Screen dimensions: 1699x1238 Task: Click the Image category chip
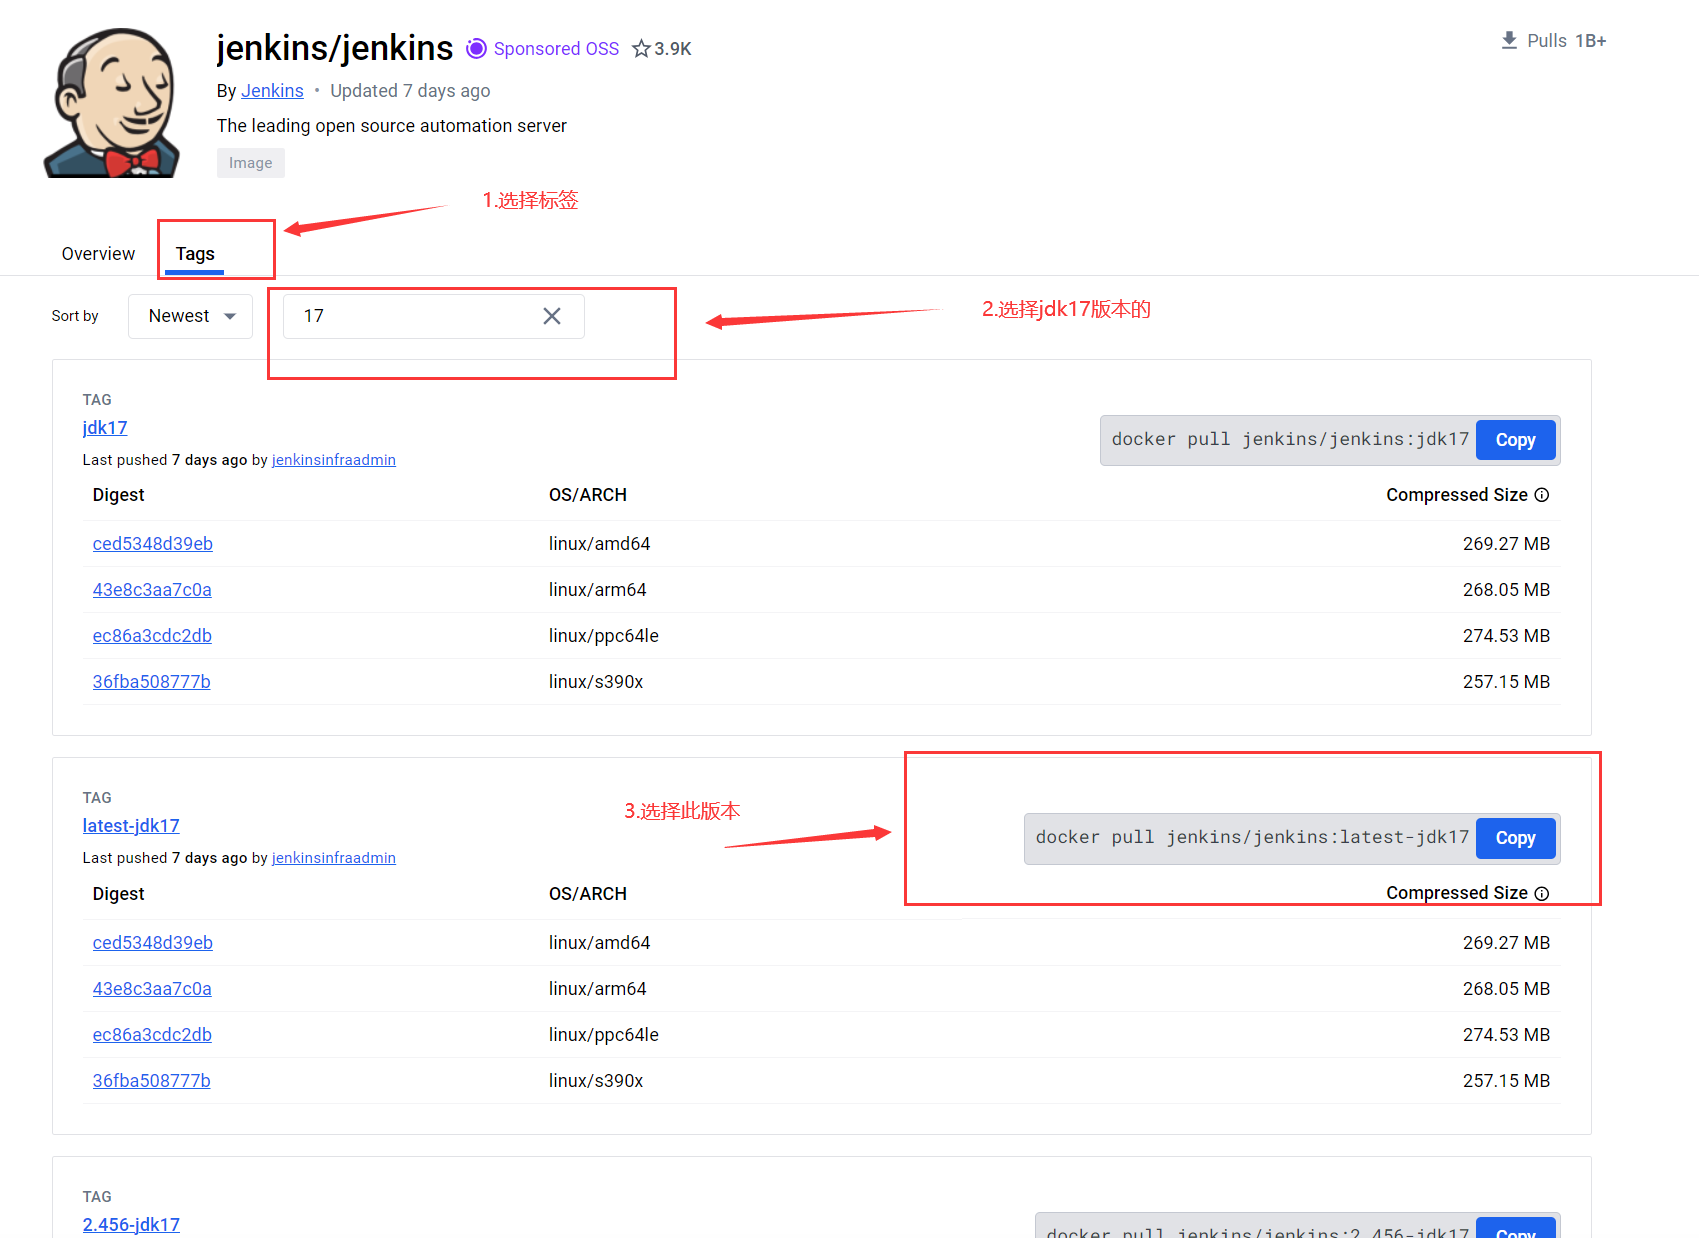[x=250, y=163]
